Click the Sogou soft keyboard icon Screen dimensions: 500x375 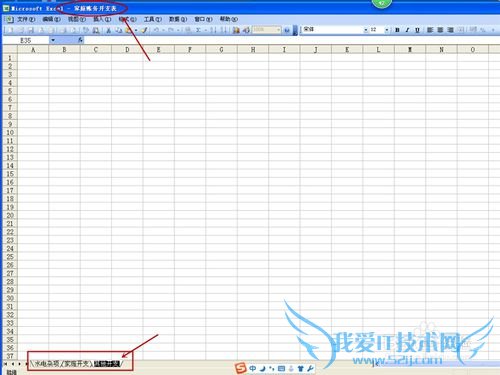pos(281,368)
